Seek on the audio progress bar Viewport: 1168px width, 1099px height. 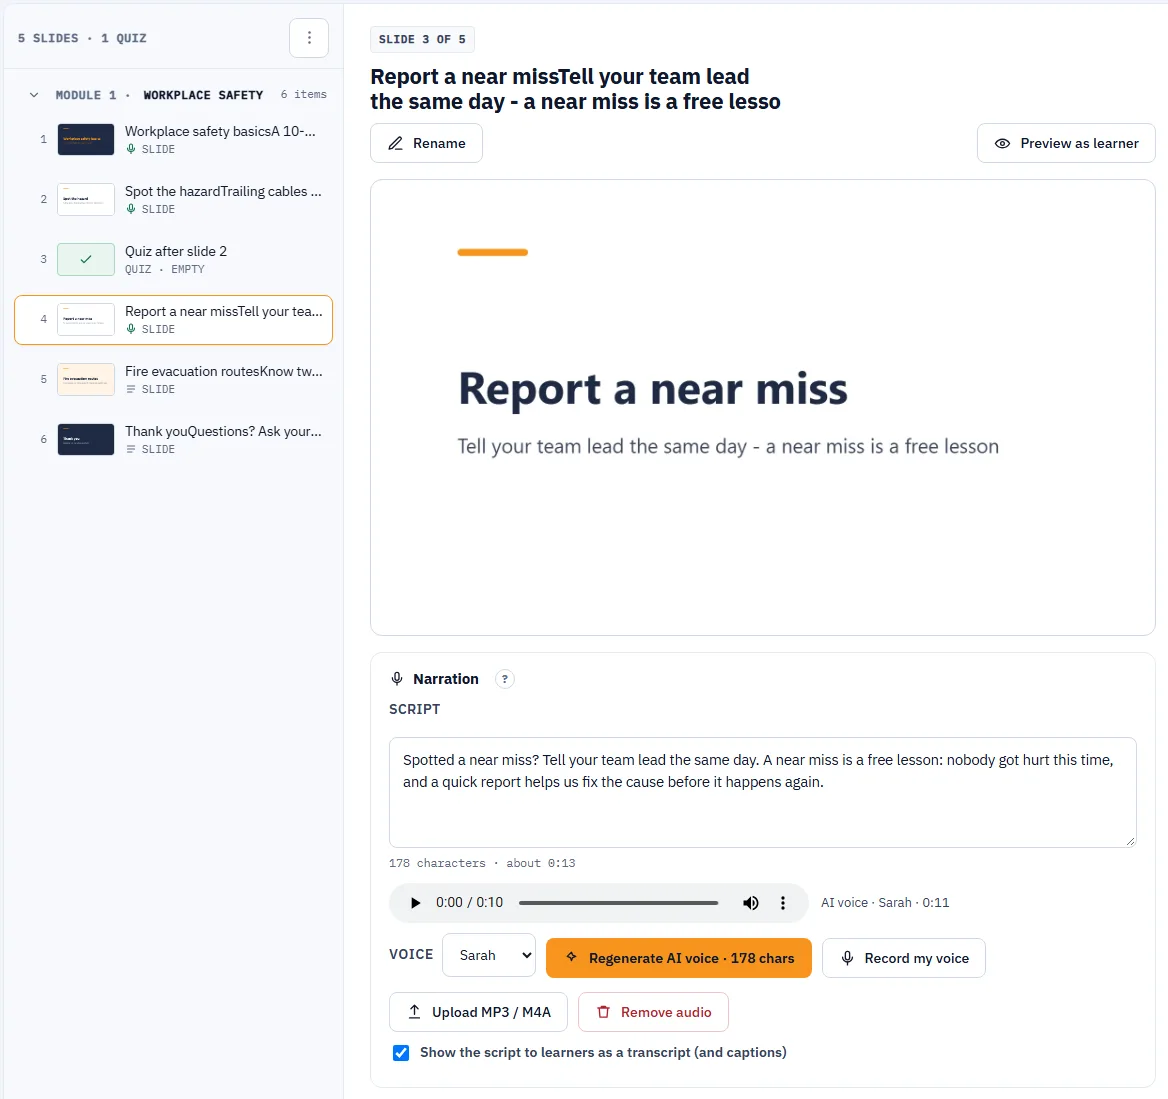(x=618, y=903)
